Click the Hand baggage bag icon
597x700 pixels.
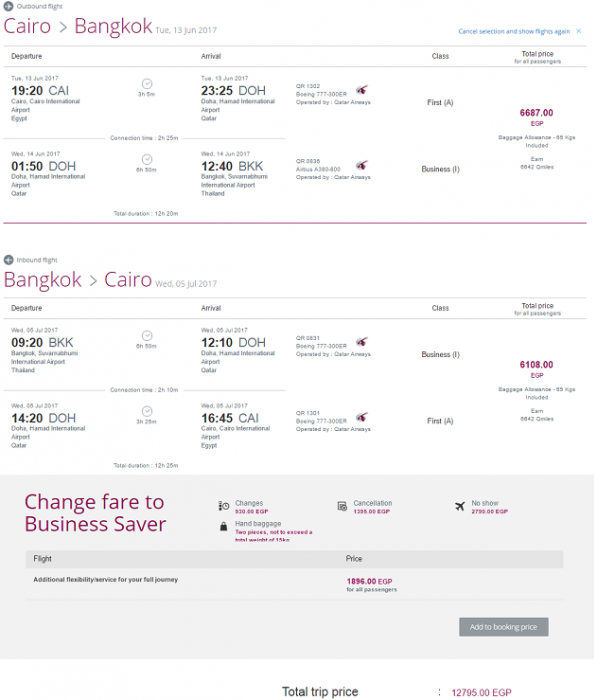[x=224, y=526]
